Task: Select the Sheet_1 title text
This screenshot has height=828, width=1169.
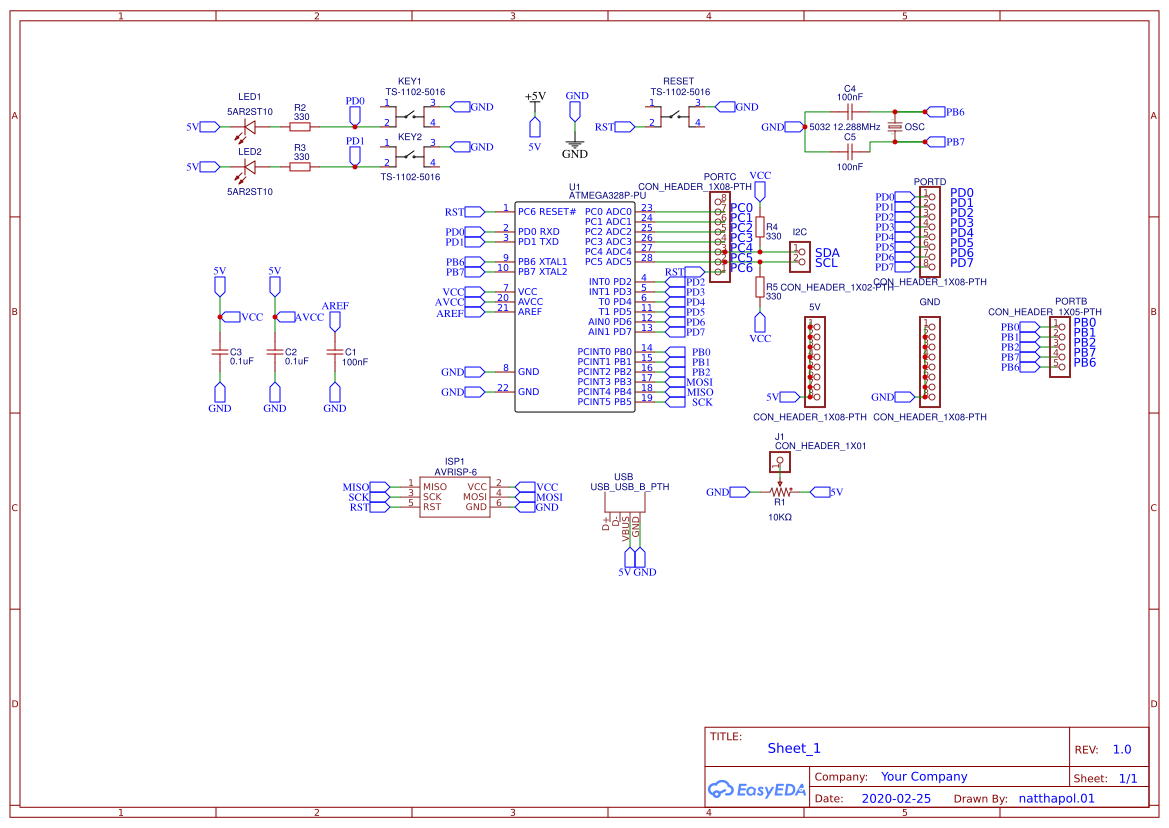Action: [794, 748]
